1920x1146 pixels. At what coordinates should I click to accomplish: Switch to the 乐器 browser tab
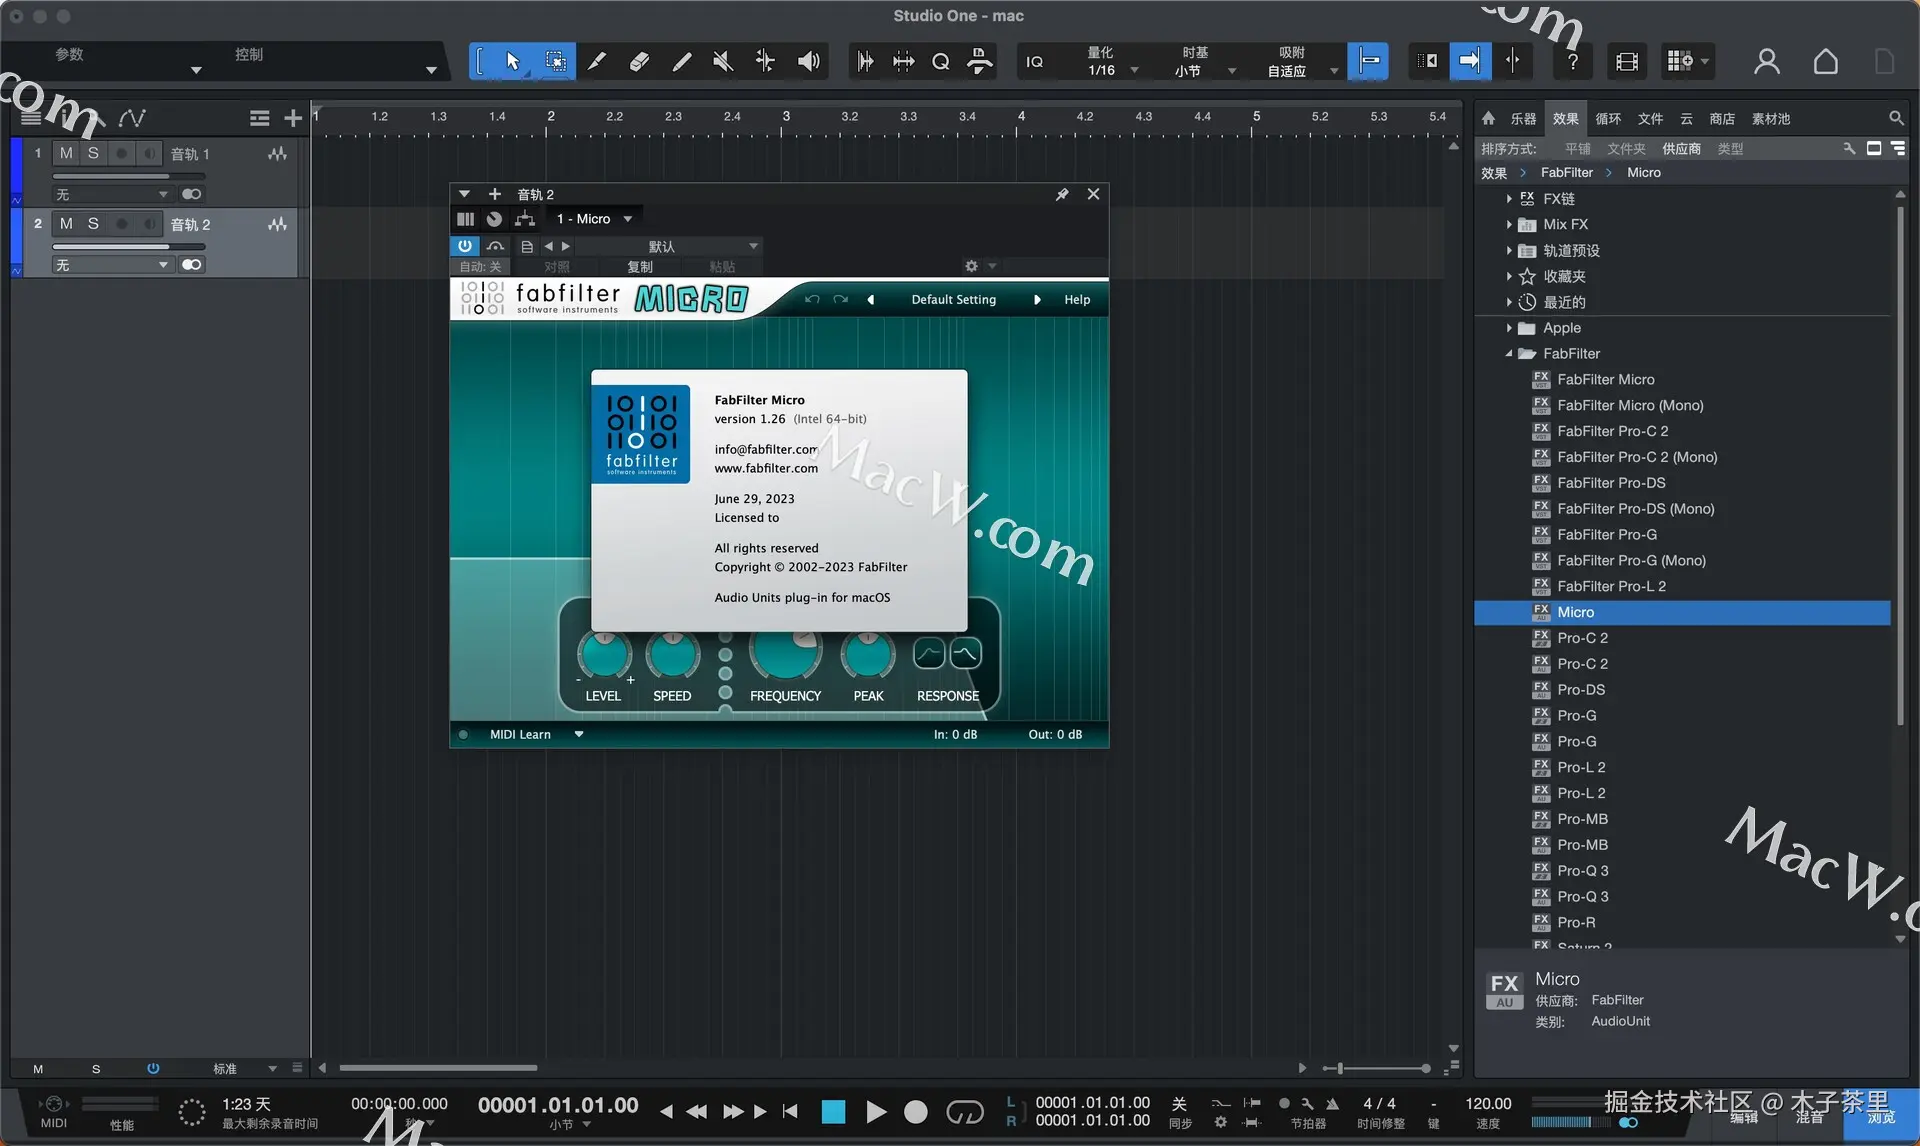(x=1523, y=119)
